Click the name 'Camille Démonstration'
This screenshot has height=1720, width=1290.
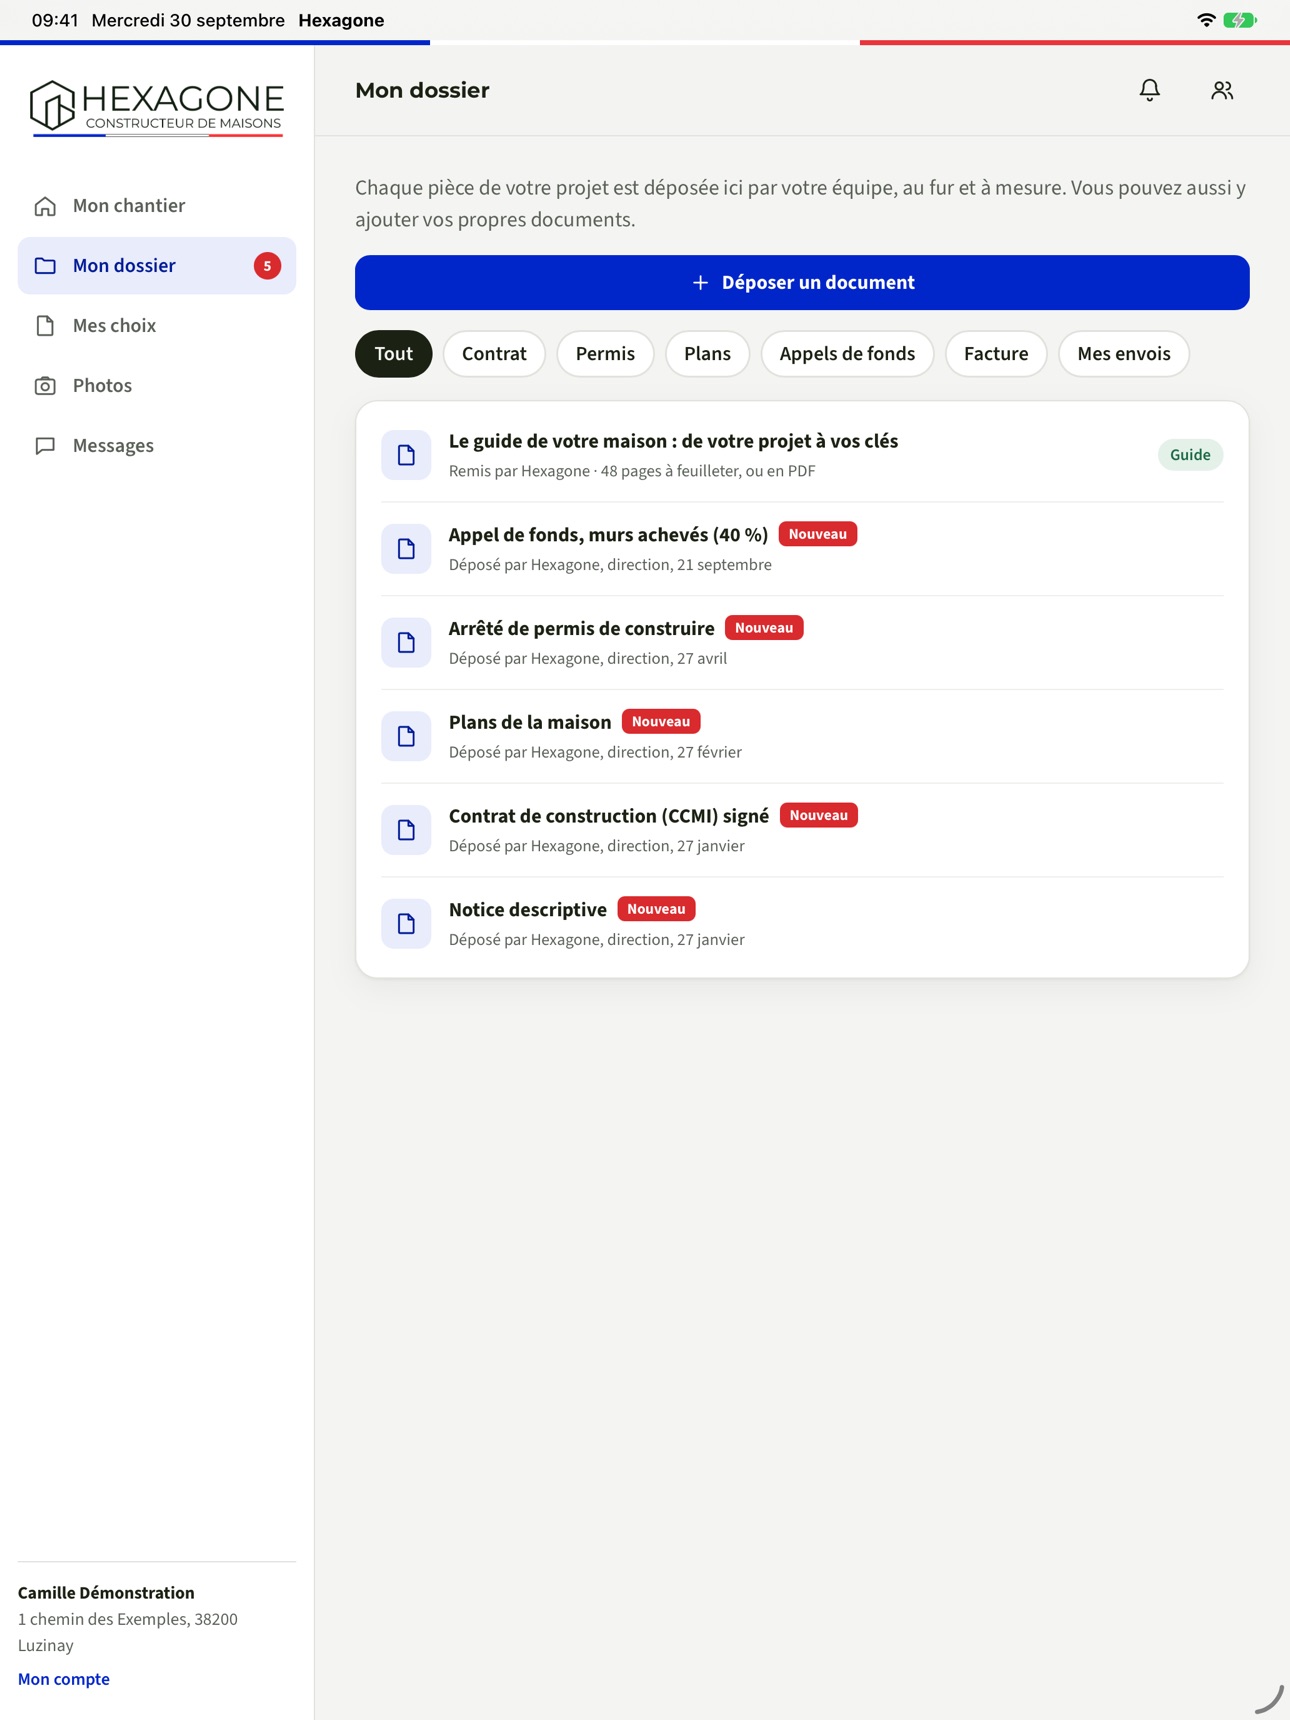106,1593
